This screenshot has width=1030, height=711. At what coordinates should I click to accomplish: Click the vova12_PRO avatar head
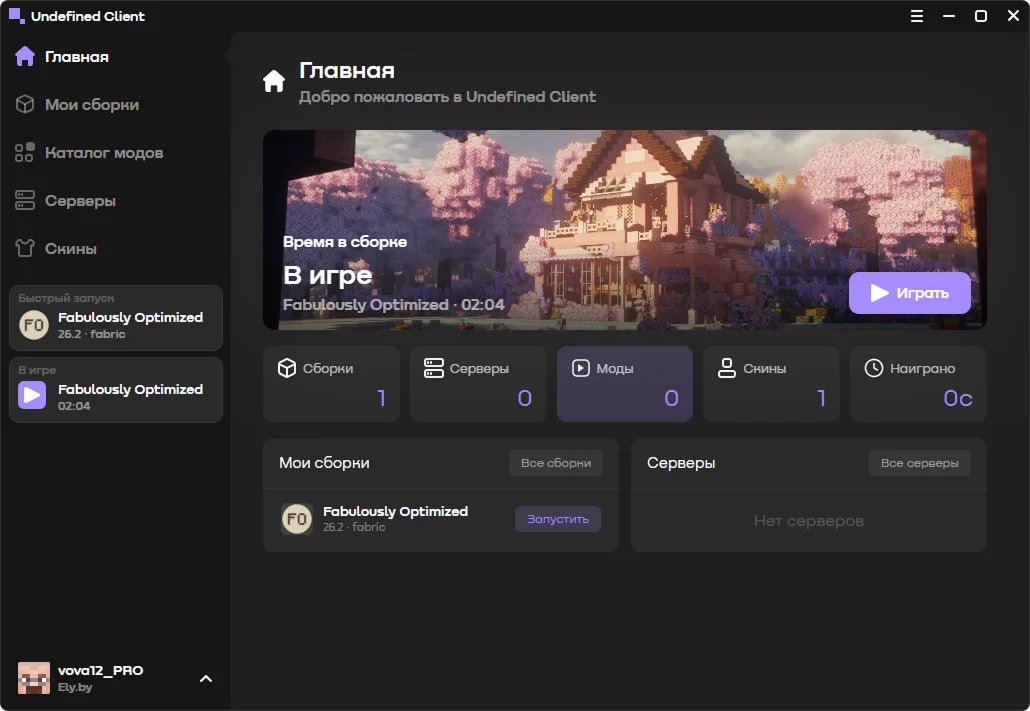coord(34,678)
